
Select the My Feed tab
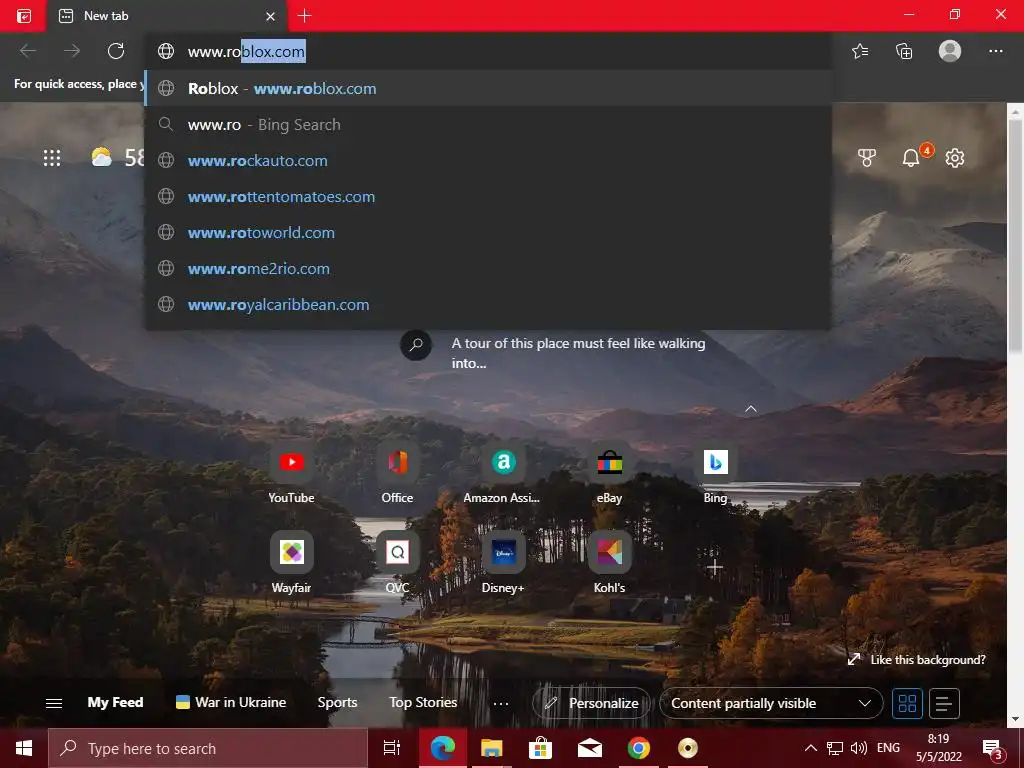pyautogui.click(x=115, y=703)
